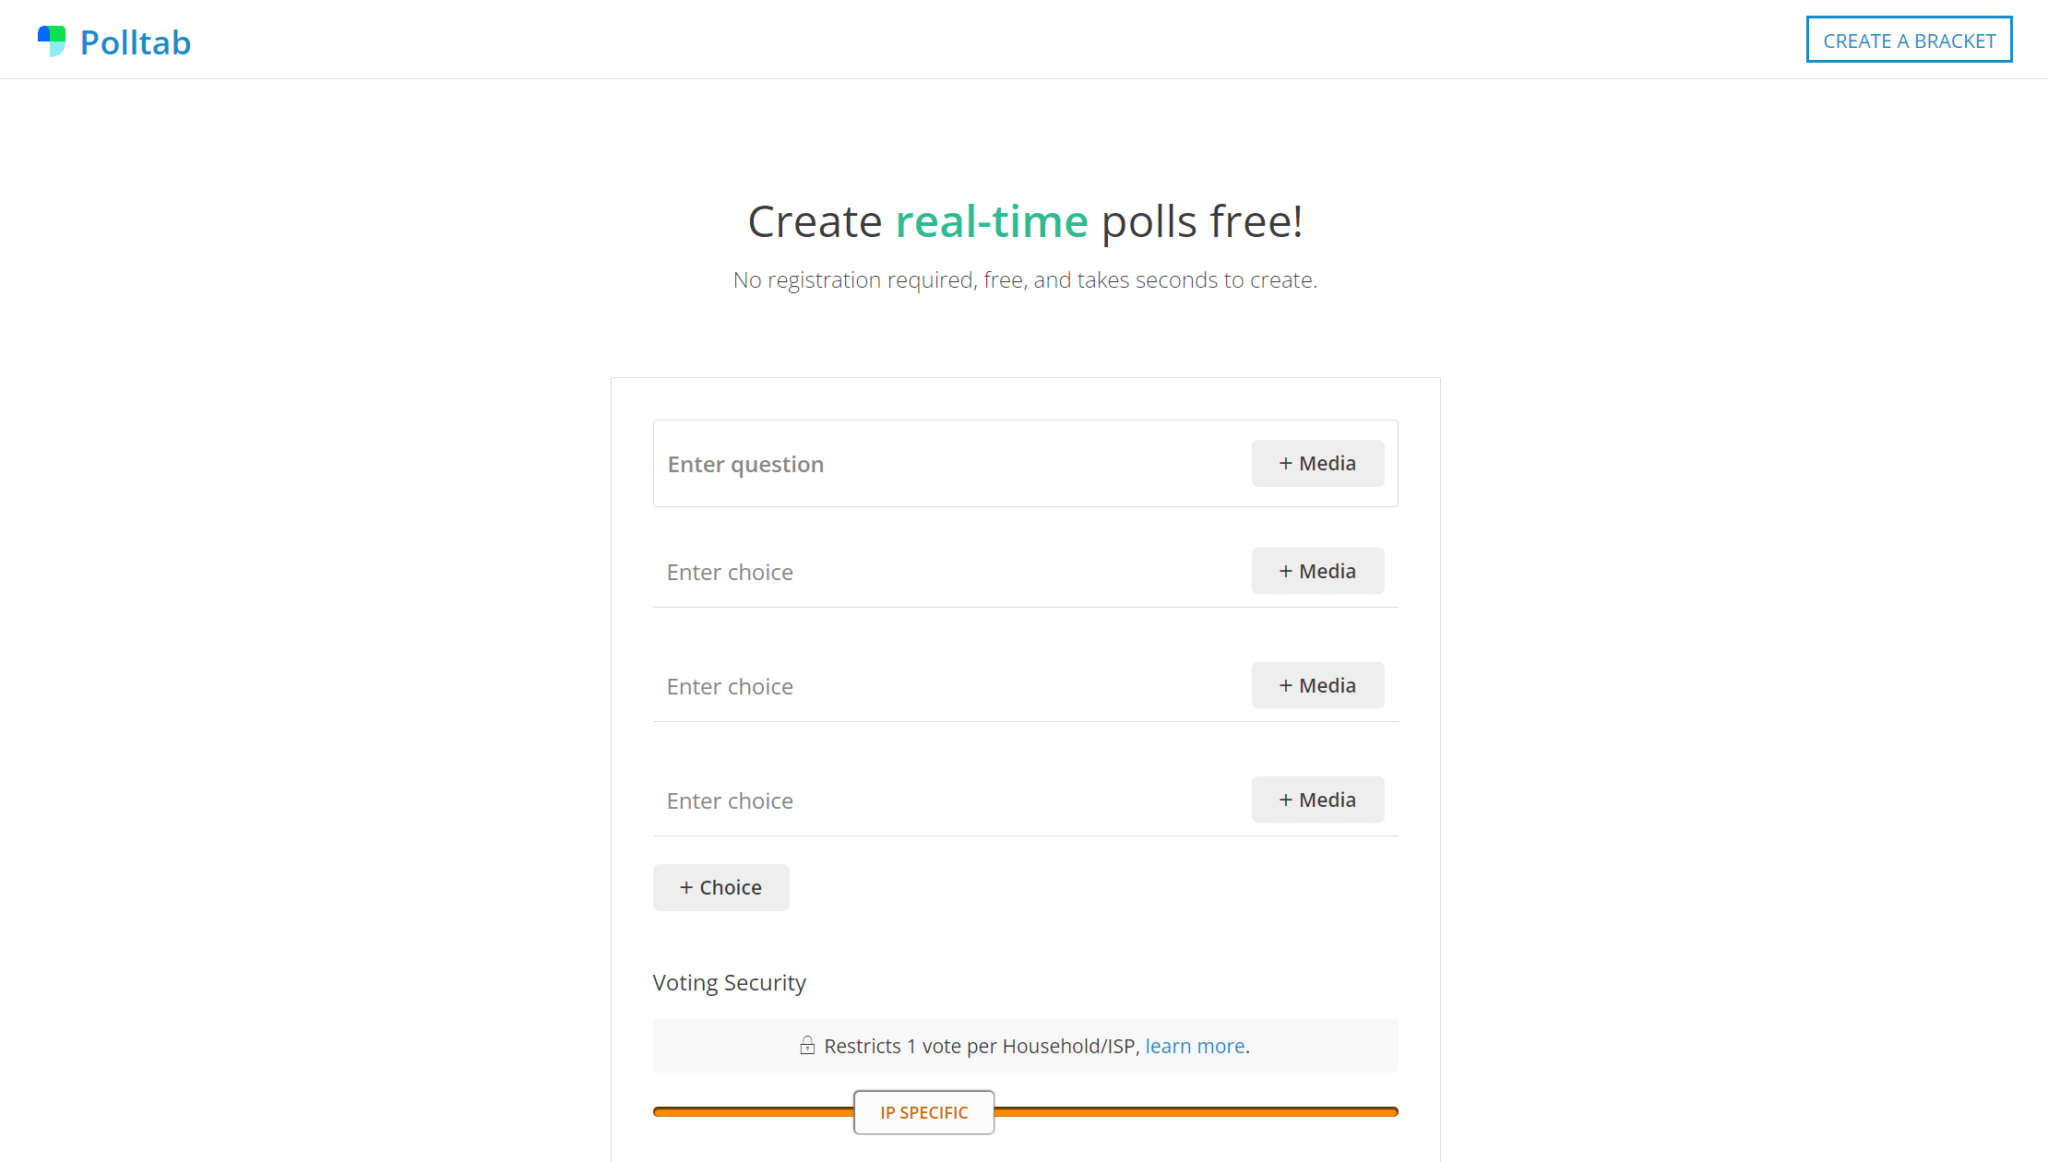Click the Polltab logo icon
This screenshot has width=2048, height=1162.
tap(51, 40)
